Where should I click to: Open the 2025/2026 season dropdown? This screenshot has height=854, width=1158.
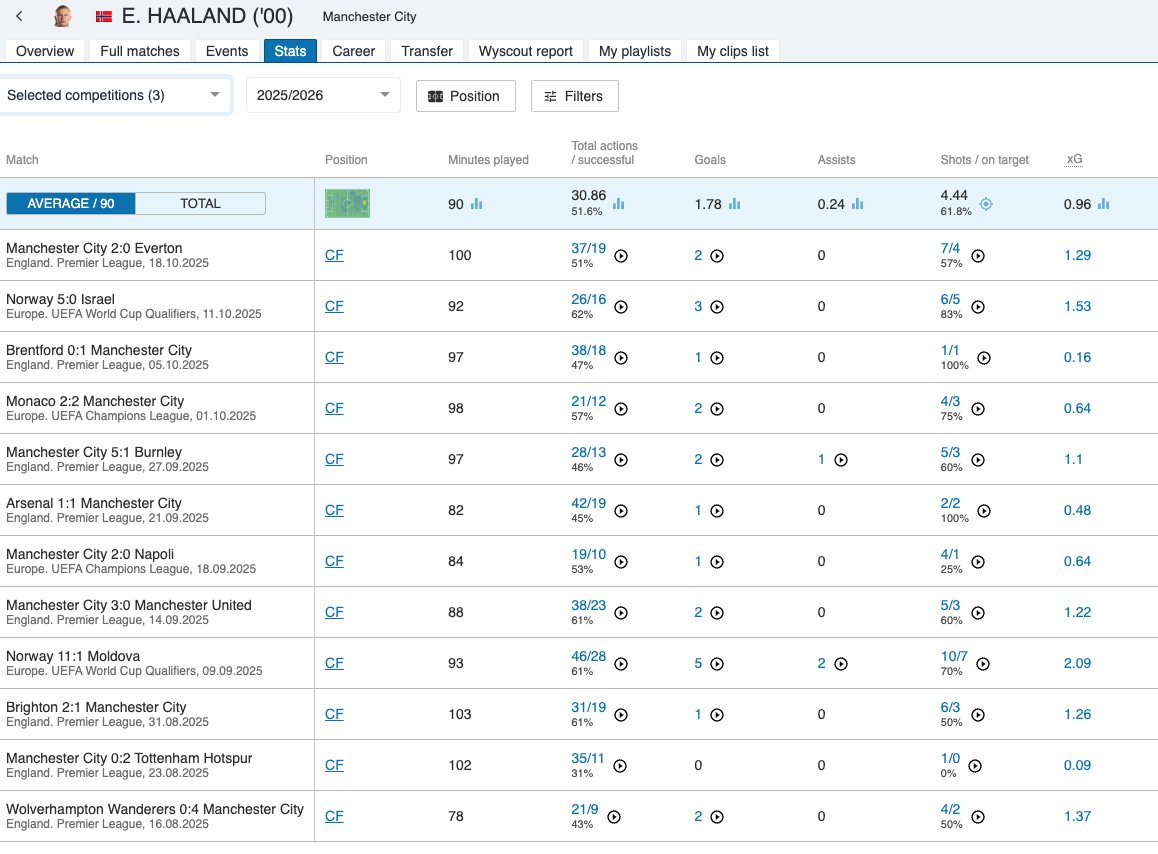(x=323, y=95)
